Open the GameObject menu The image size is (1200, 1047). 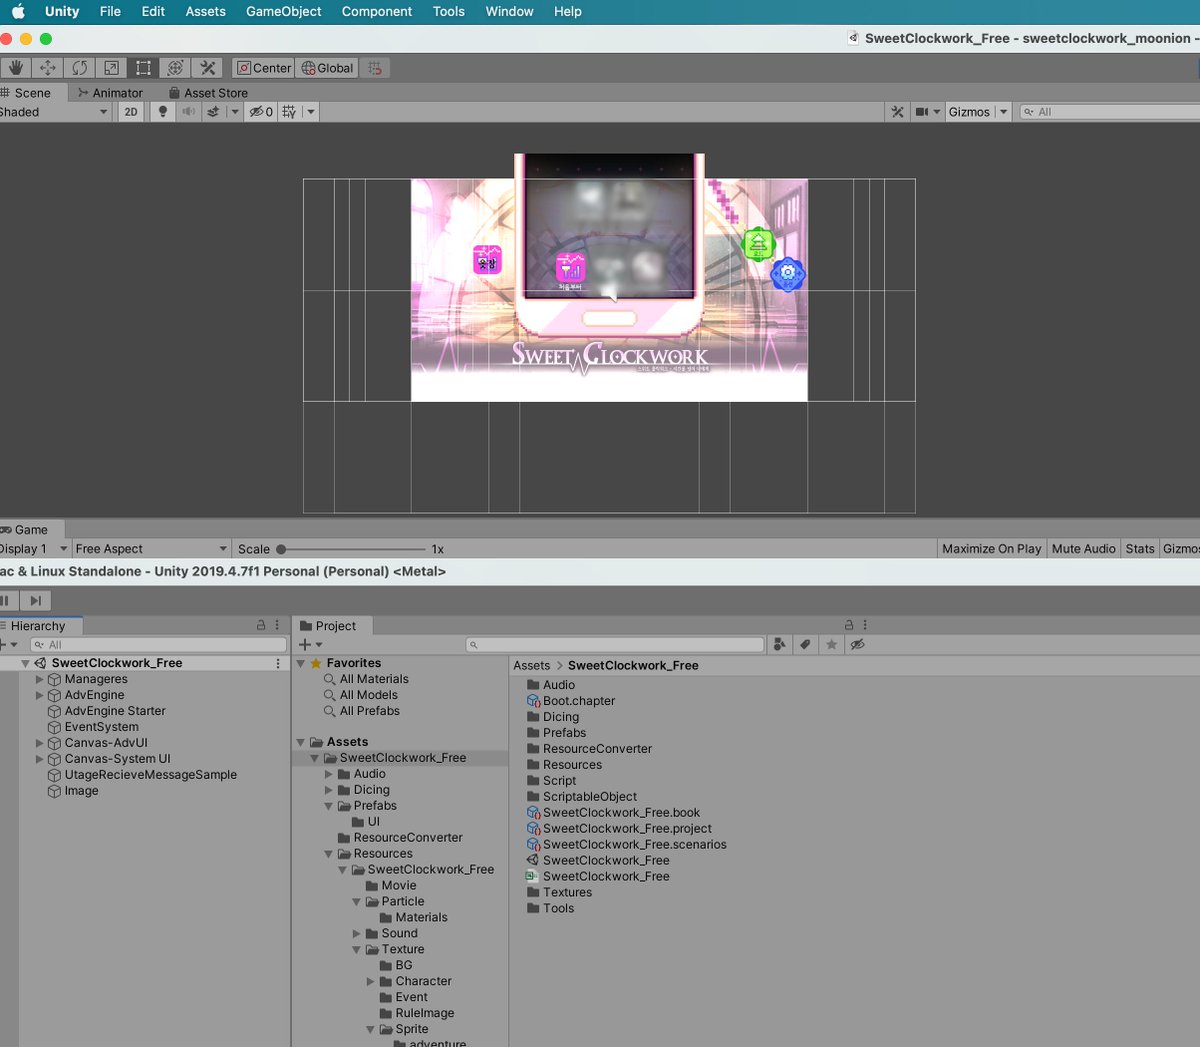pyautogui.click(x=284, y=12)
